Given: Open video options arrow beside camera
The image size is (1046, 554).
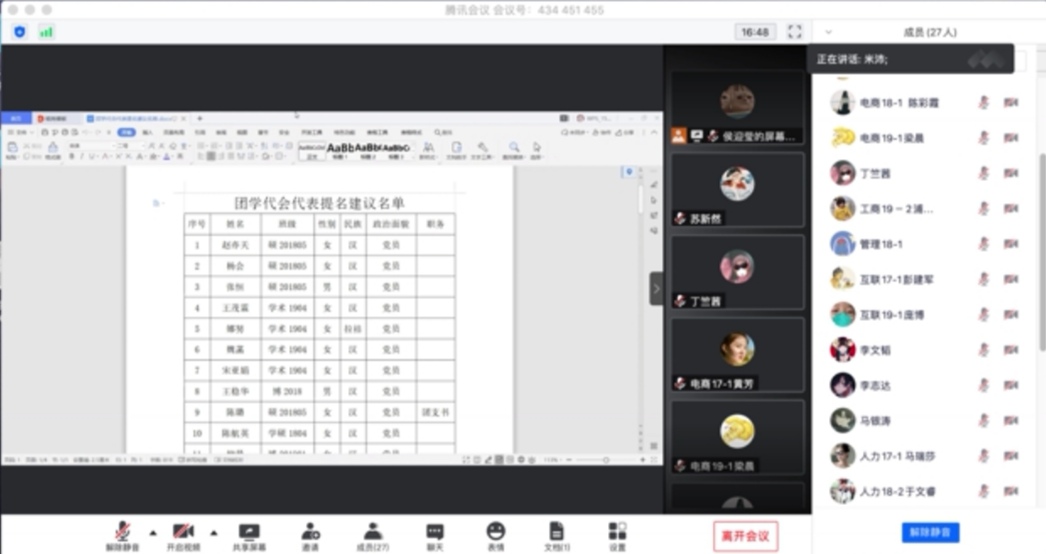Looking at the screenshot, I should coord(213,533).
